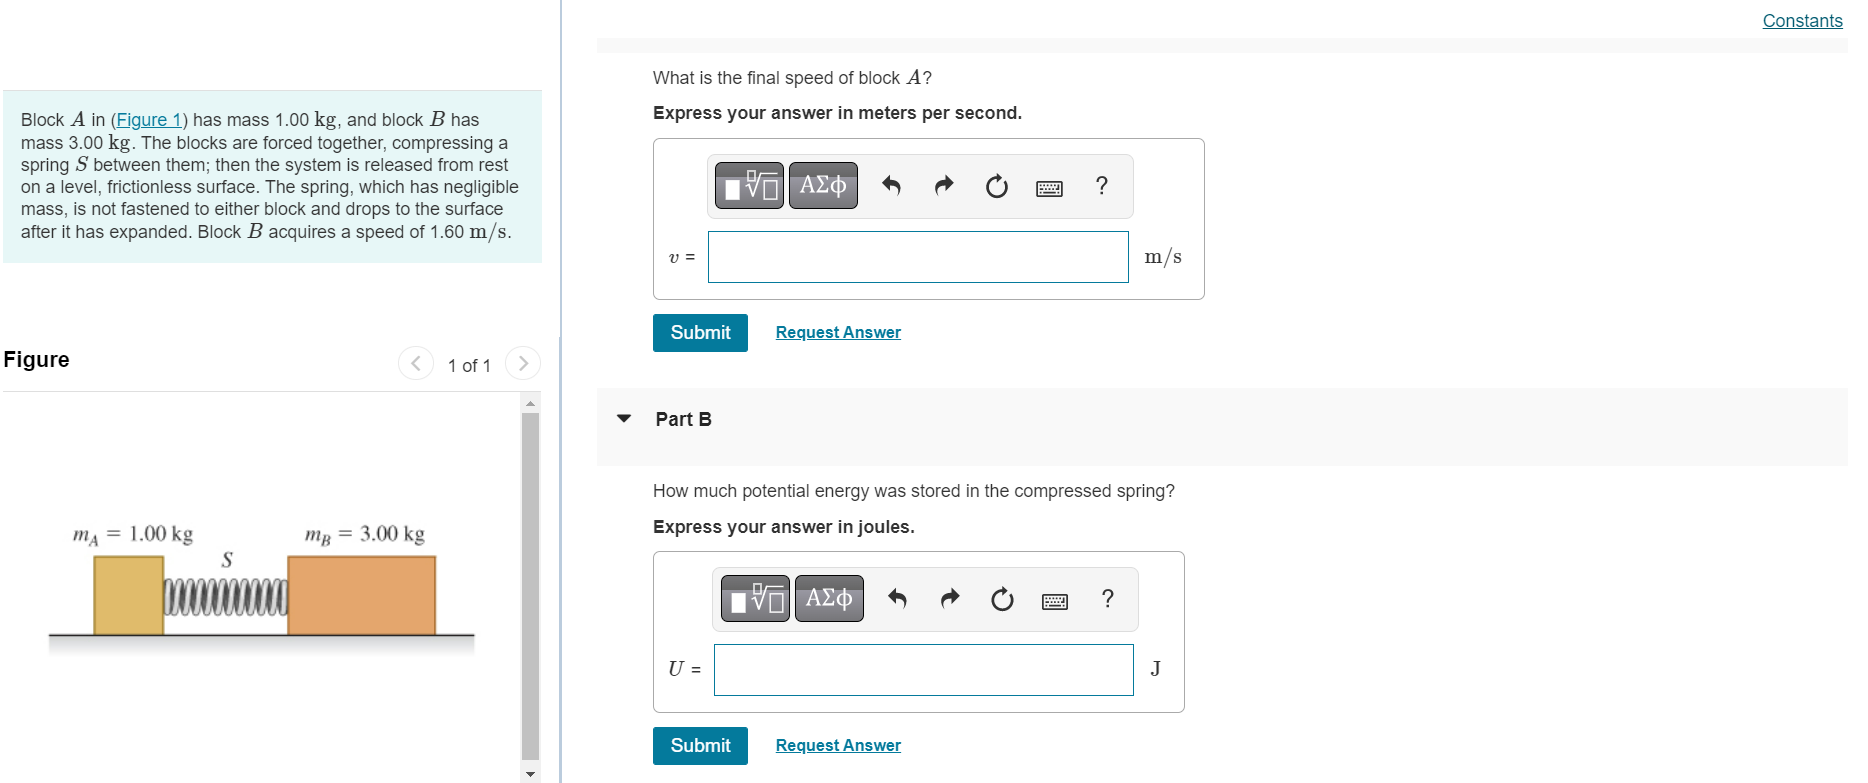Open the math template editor in Part A
Image resolution: width=1868 pixels, height=783 pixels.
coord(748,185)
